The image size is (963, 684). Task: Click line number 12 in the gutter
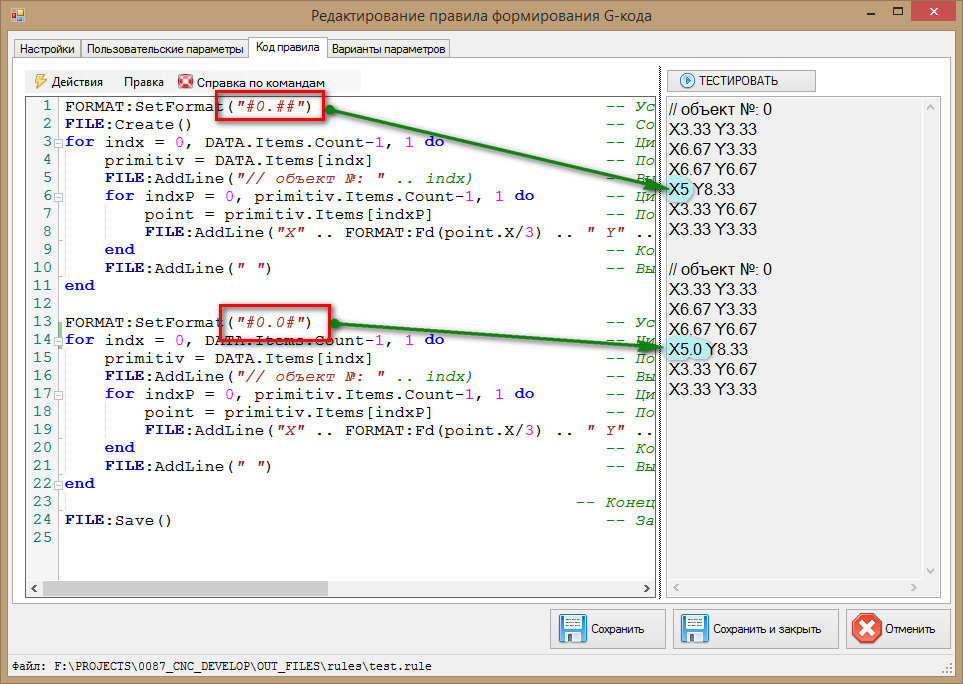tap(42, 303)
